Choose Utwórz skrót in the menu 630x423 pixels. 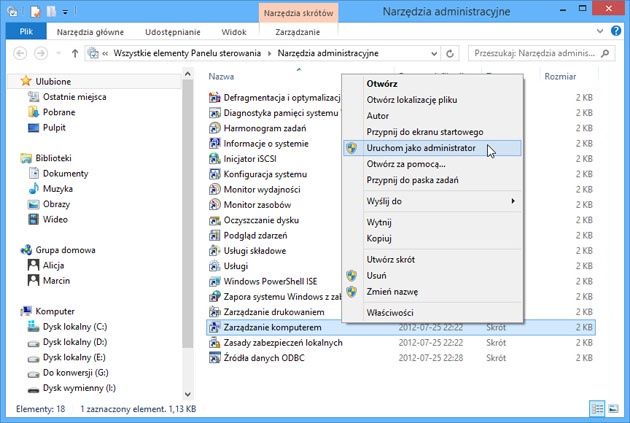point(432,260)
